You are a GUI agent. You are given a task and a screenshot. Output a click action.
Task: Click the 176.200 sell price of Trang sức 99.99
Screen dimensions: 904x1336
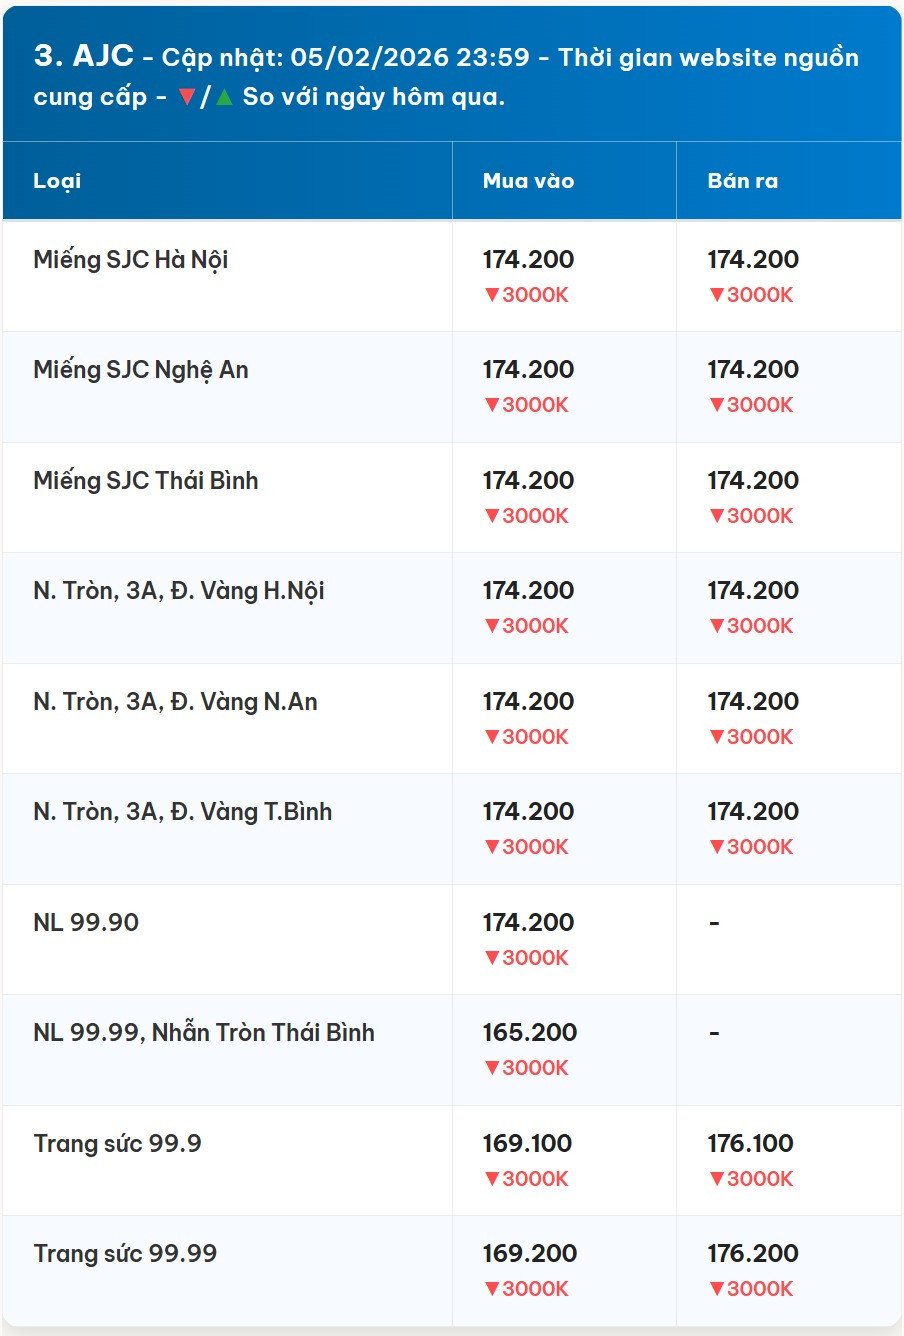pos(753,1254)
